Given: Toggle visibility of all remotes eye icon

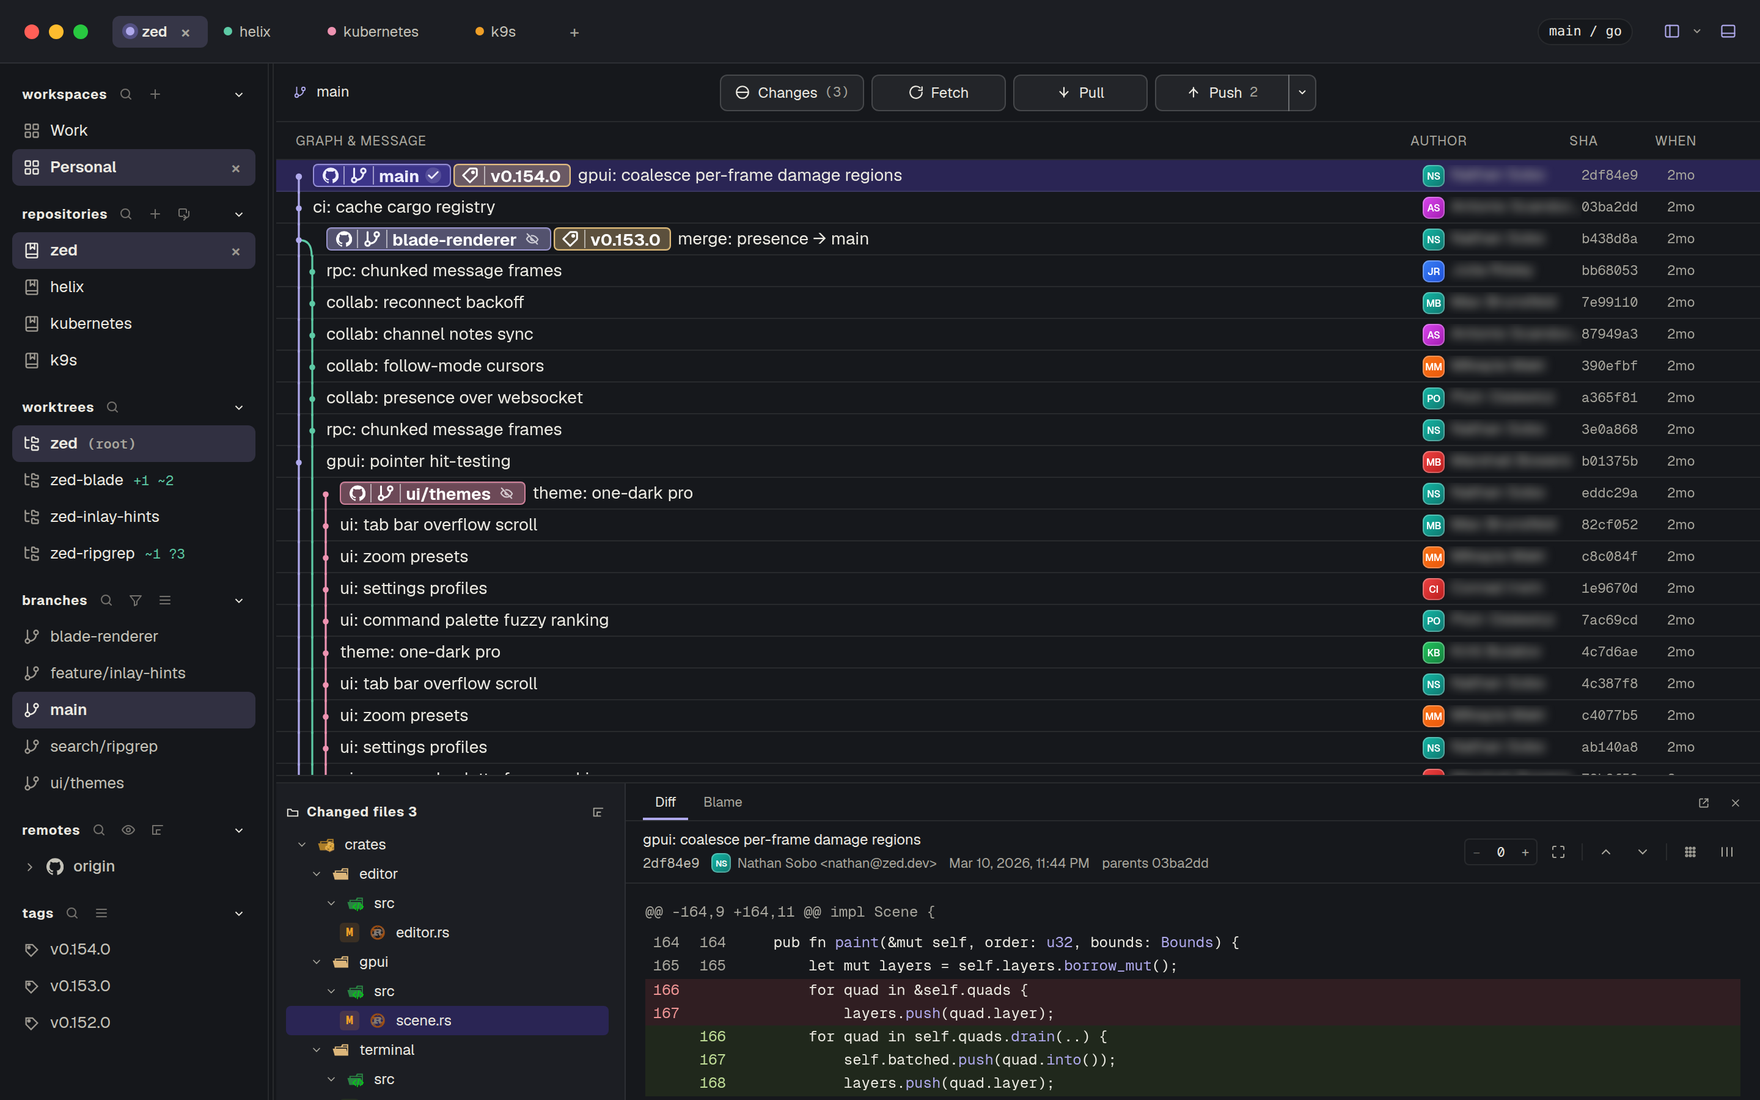Looking at the screenshot, I should [x=128, y=830].
